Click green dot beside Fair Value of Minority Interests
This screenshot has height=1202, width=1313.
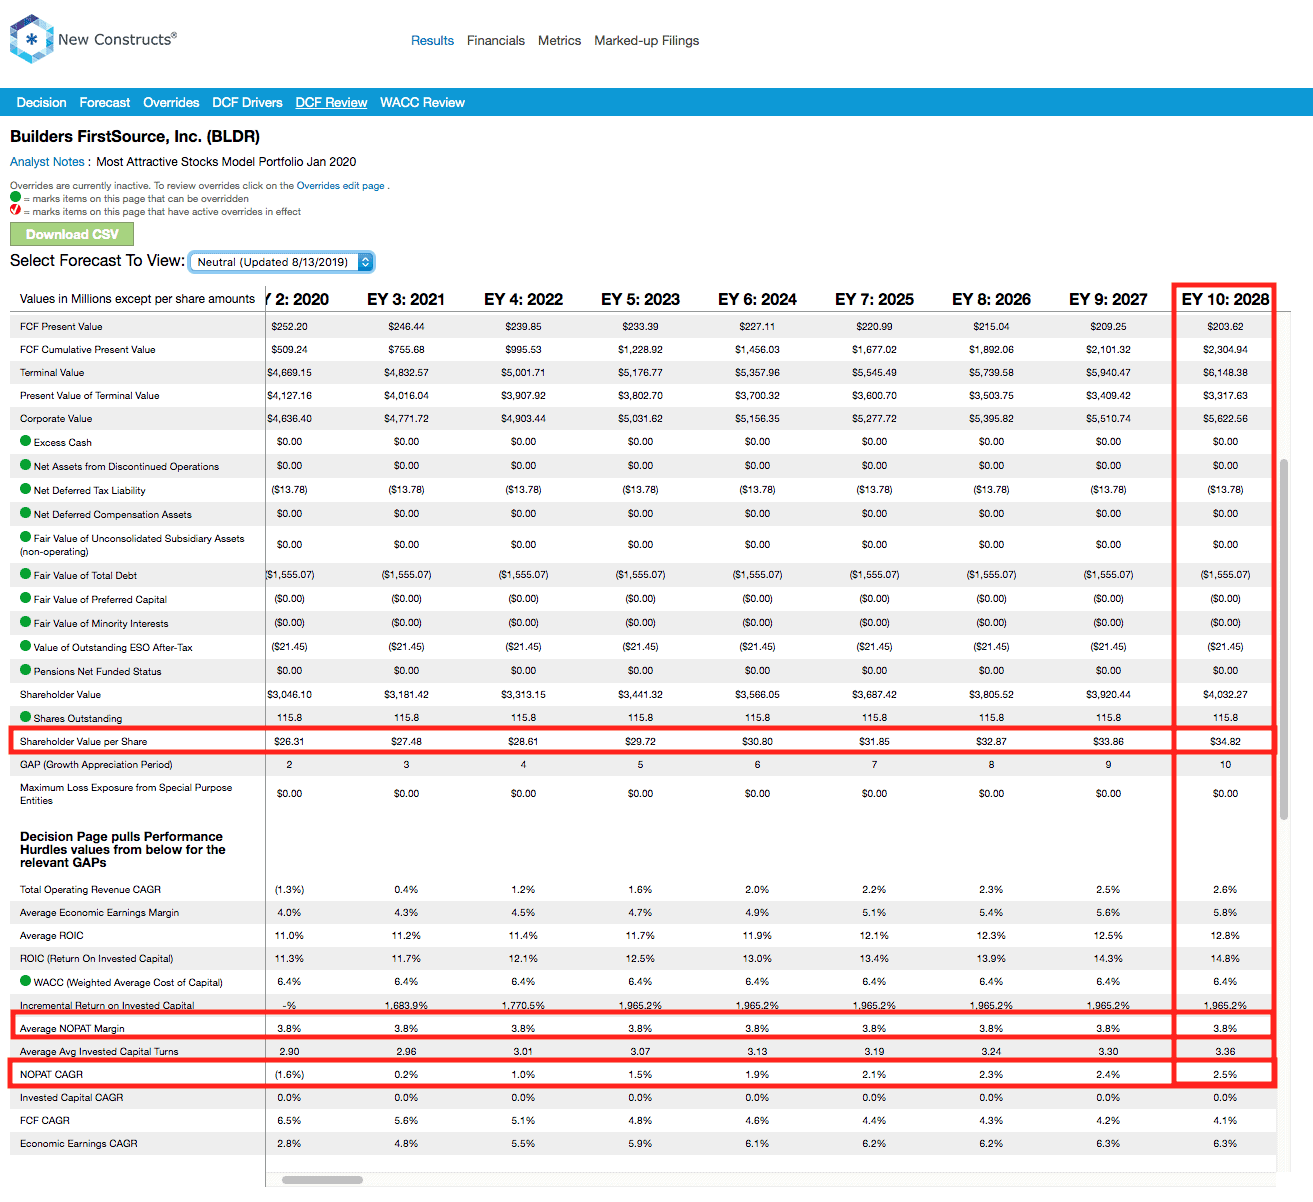point(26,622)
